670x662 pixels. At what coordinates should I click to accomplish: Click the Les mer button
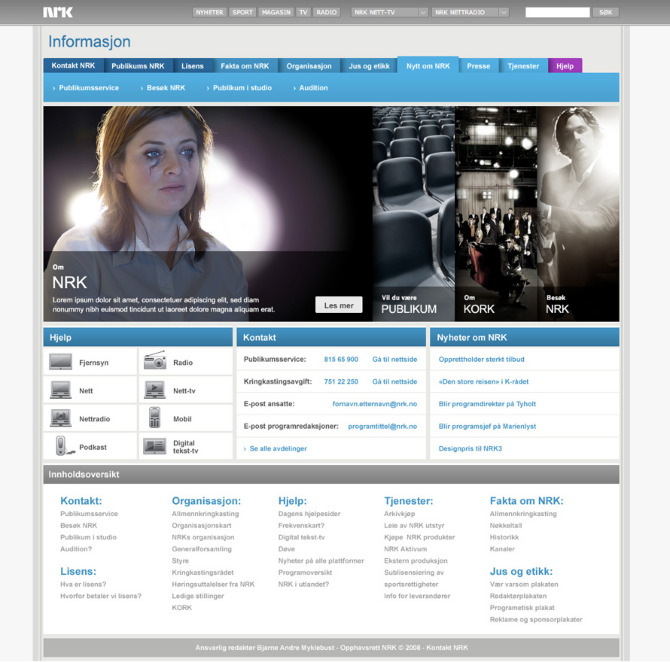point(338,305)
